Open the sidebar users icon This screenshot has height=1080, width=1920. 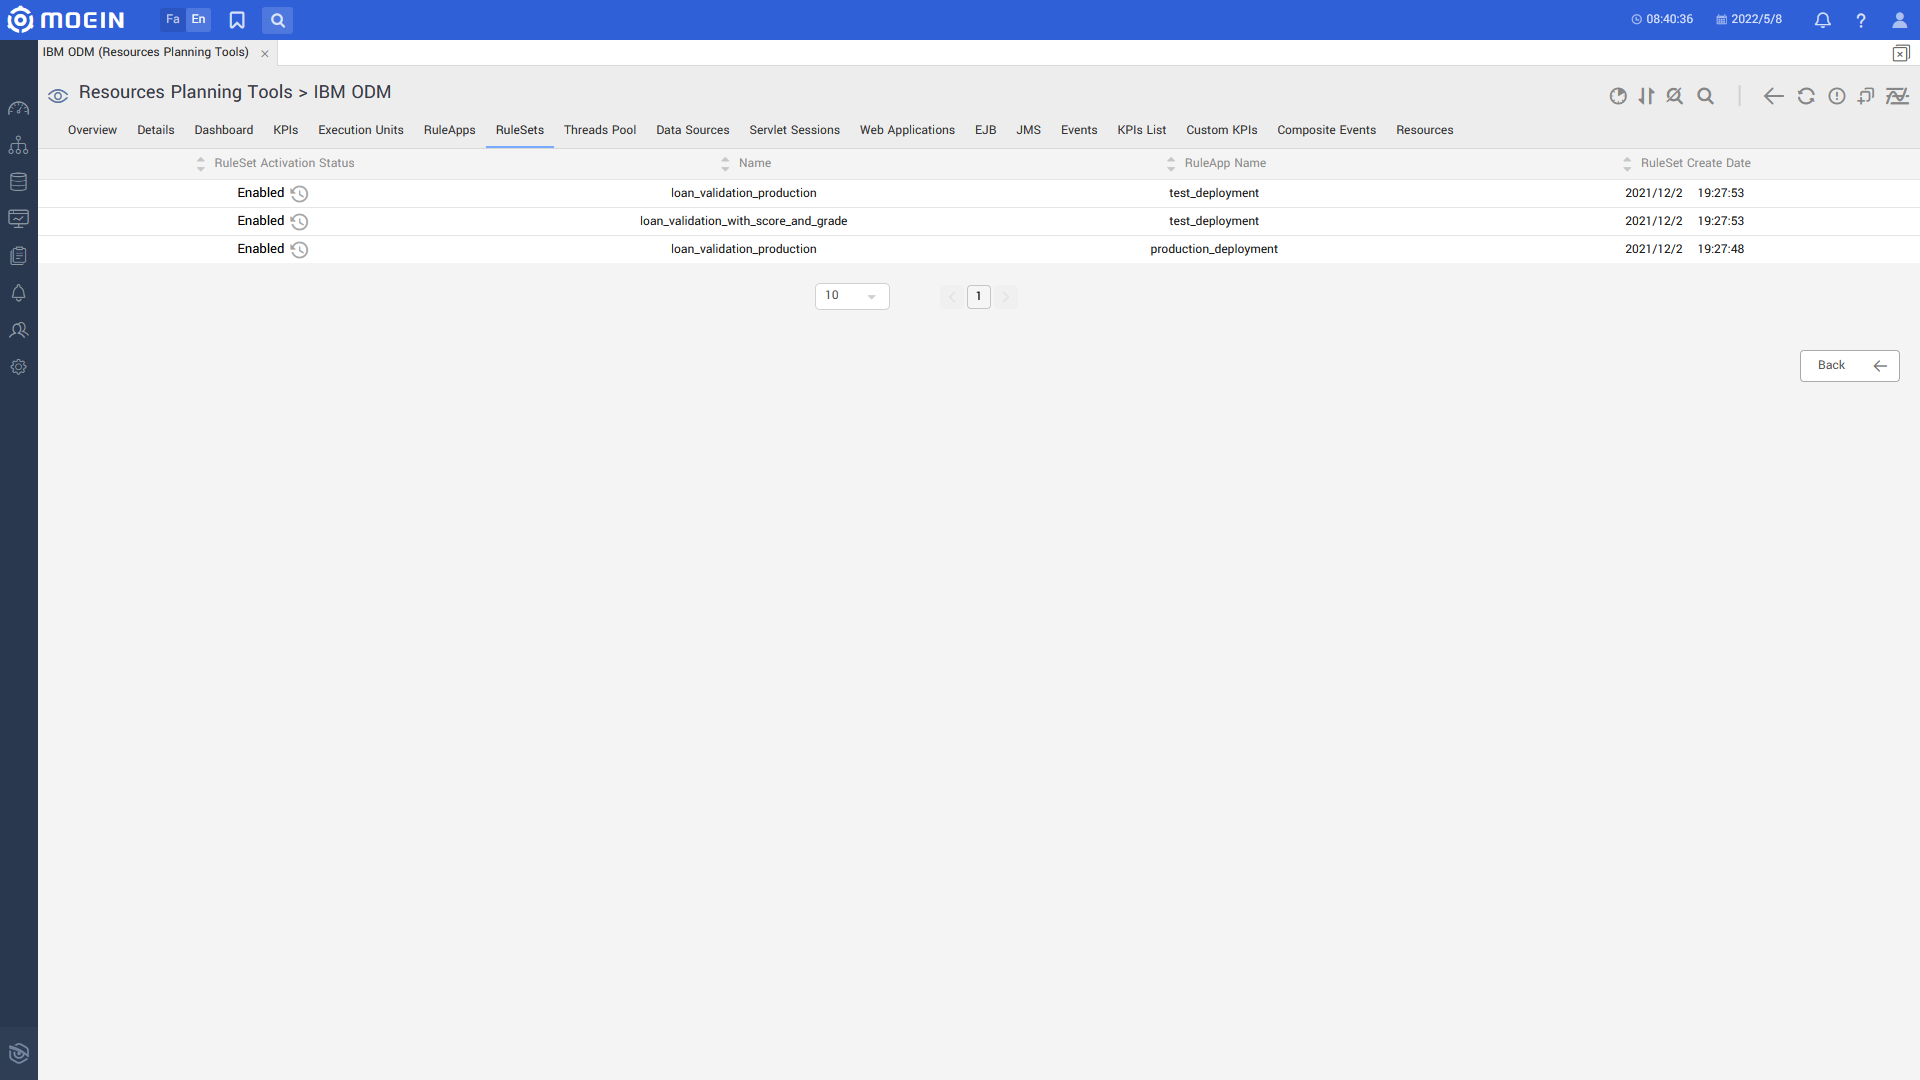pos(18,330)
